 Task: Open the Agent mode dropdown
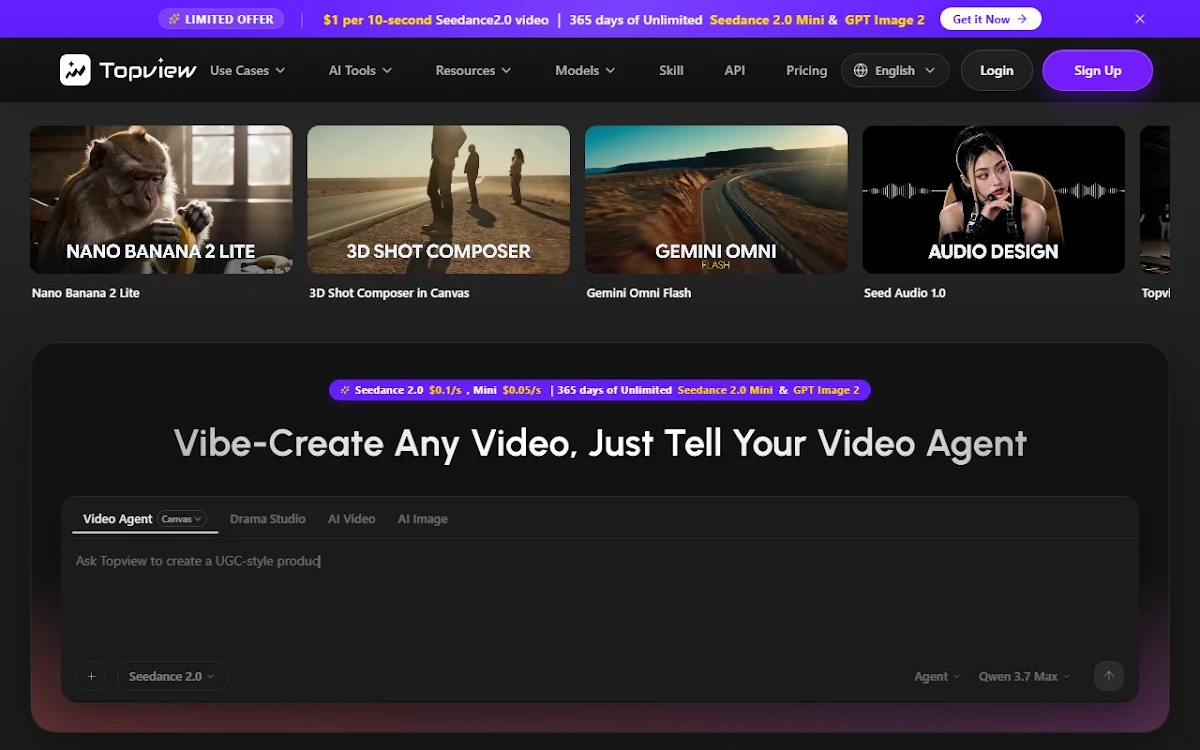937,677
